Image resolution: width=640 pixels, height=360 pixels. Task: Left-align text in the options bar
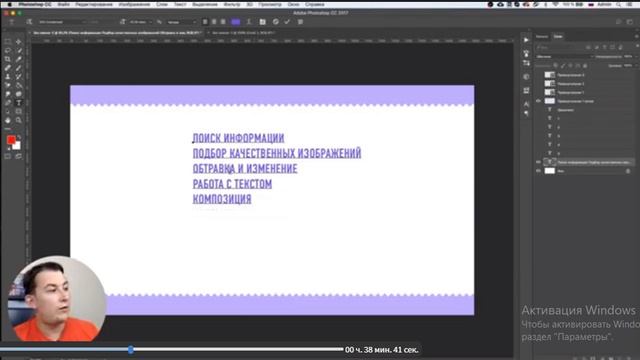[x=205, y=22]
